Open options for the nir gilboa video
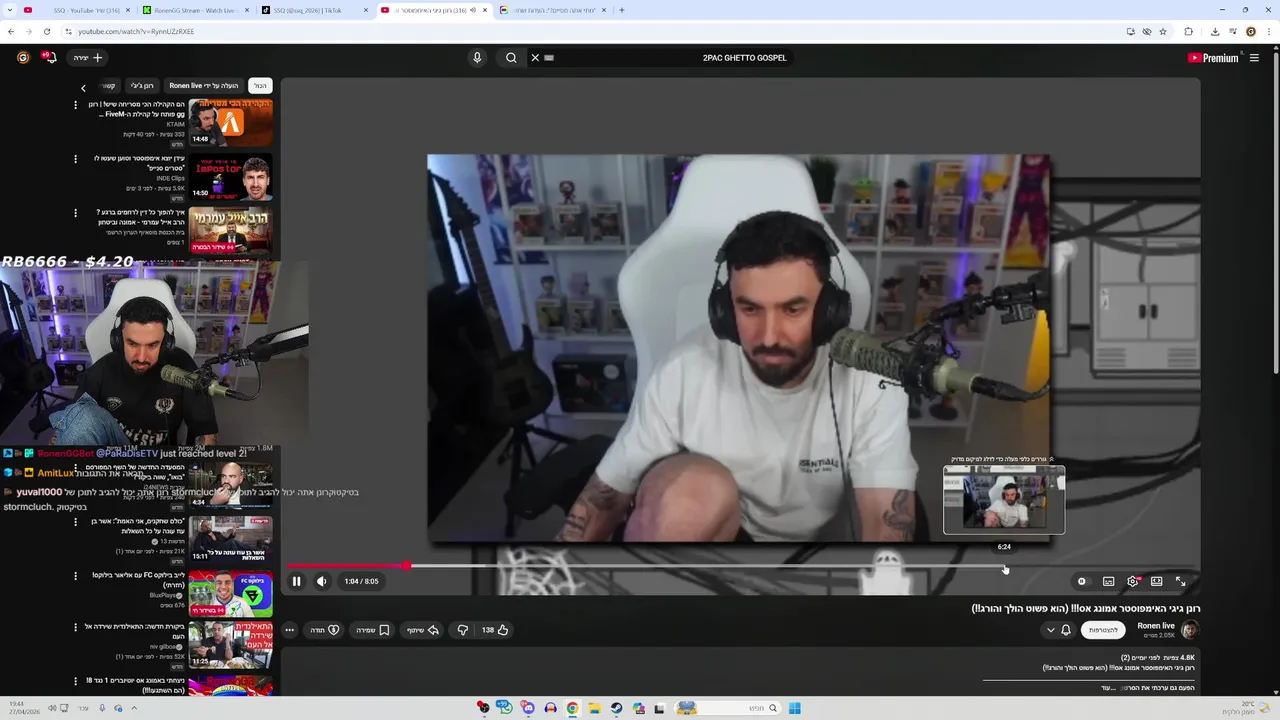This screenshot has height=720, width=1280. pos(75,628)
